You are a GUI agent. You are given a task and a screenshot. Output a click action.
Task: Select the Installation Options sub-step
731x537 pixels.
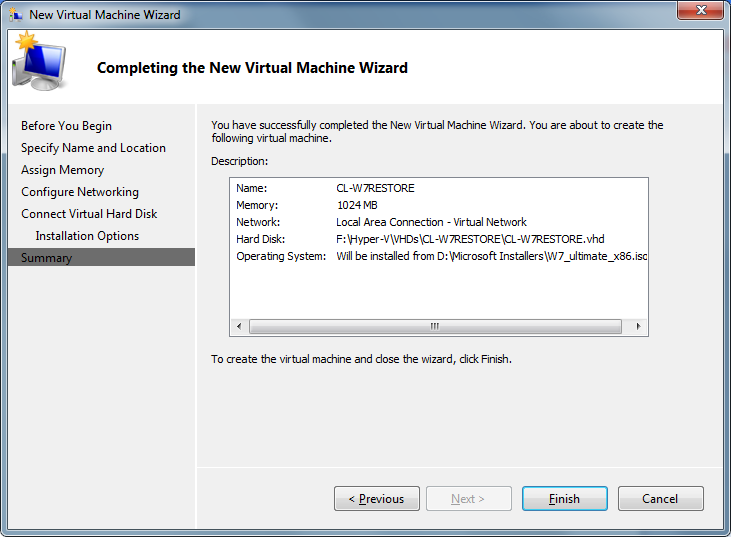[87, 236]
